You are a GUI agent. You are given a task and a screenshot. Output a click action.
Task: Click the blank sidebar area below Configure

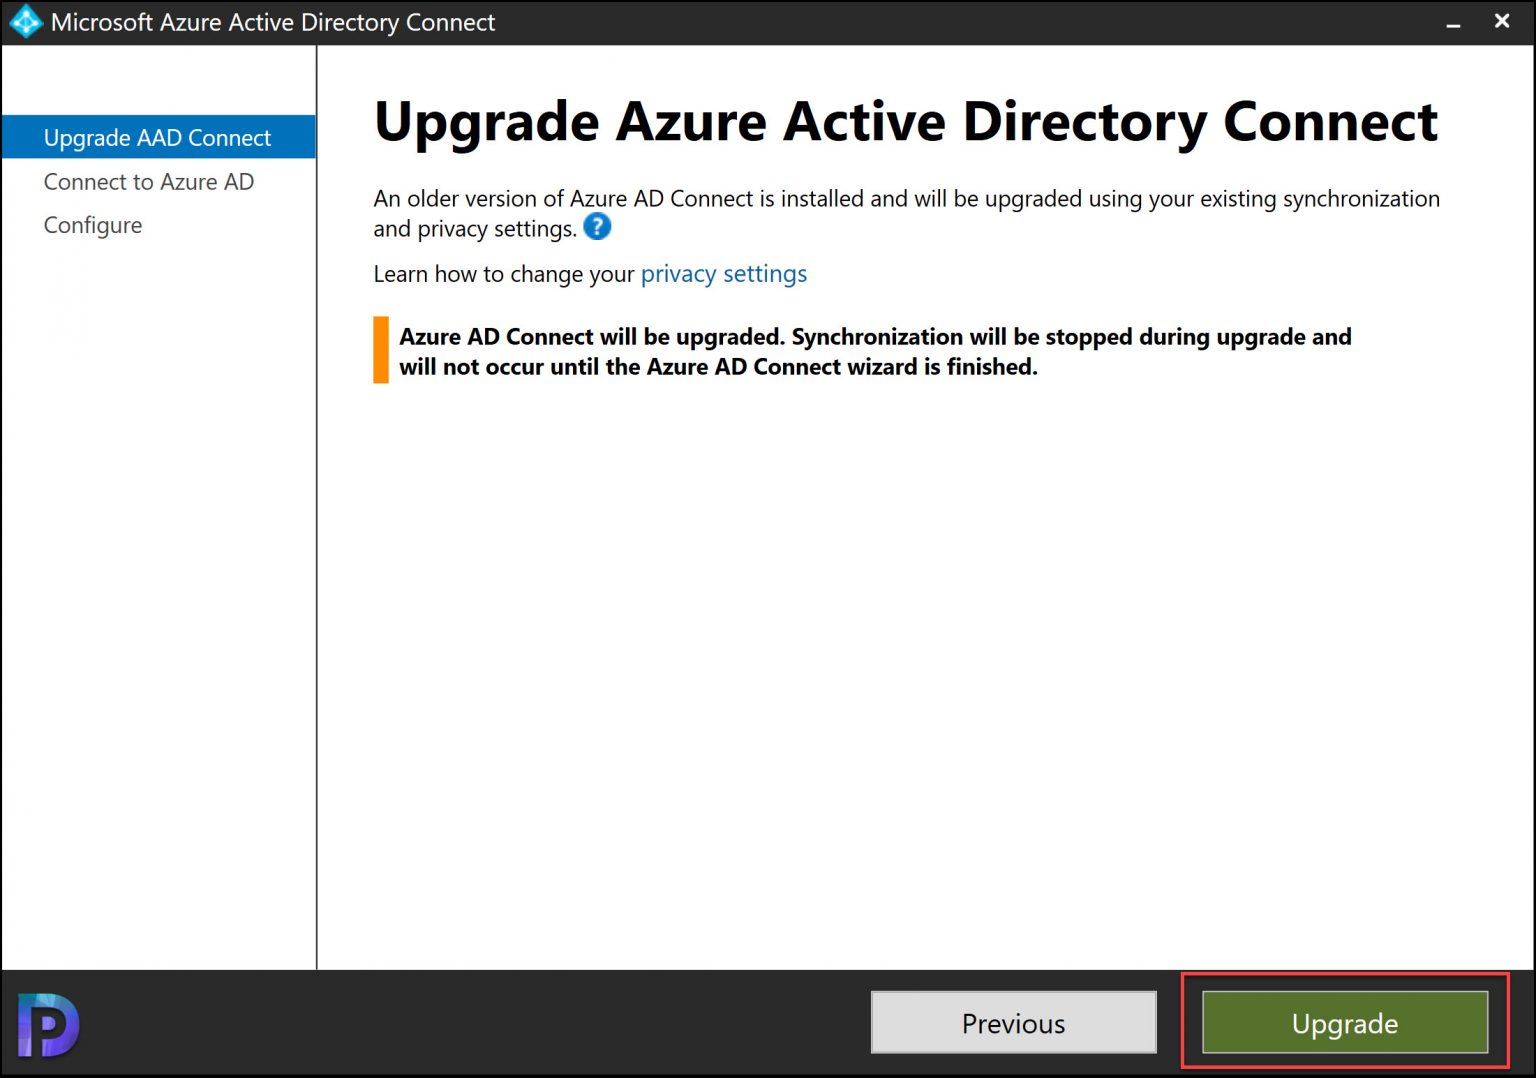159,600
